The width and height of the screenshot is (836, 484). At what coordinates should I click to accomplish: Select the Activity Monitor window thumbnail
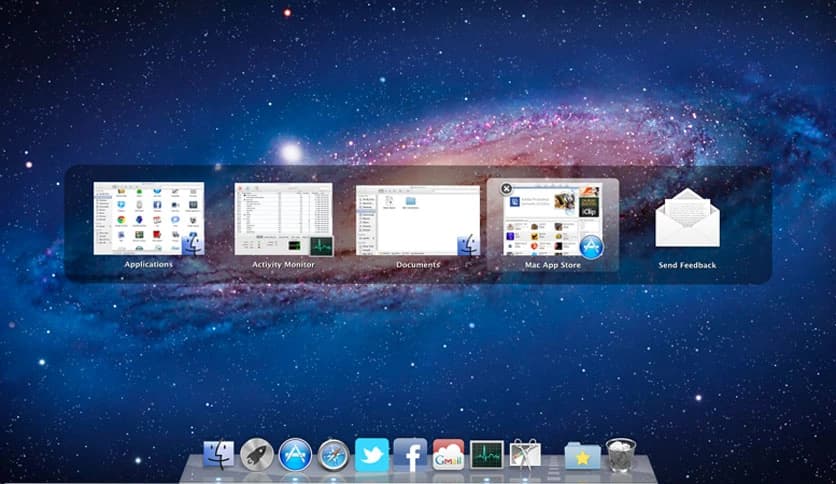pyautogui.click(x=283, y=218)
